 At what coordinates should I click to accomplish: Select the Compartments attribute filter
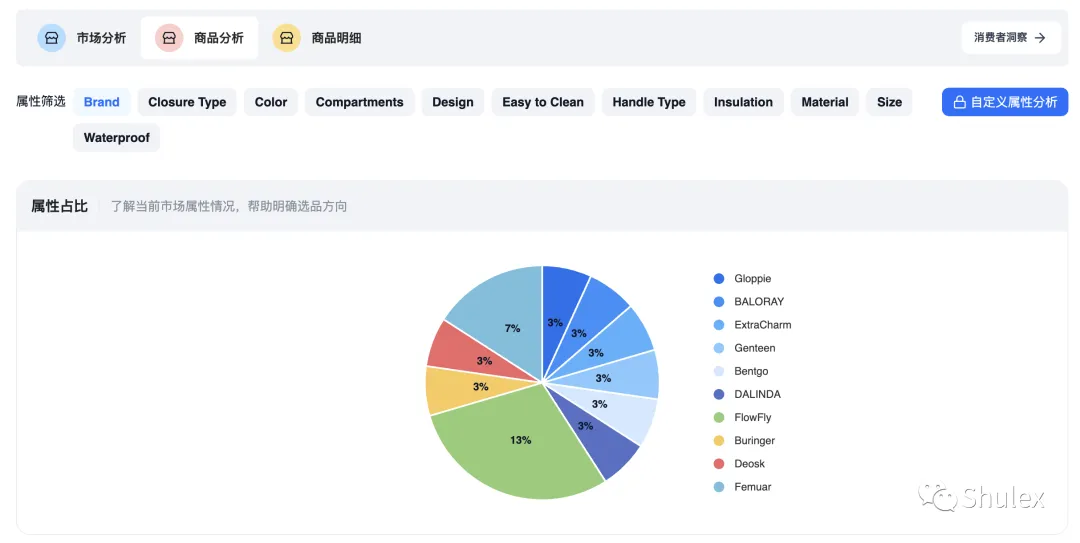click(360, 102)
